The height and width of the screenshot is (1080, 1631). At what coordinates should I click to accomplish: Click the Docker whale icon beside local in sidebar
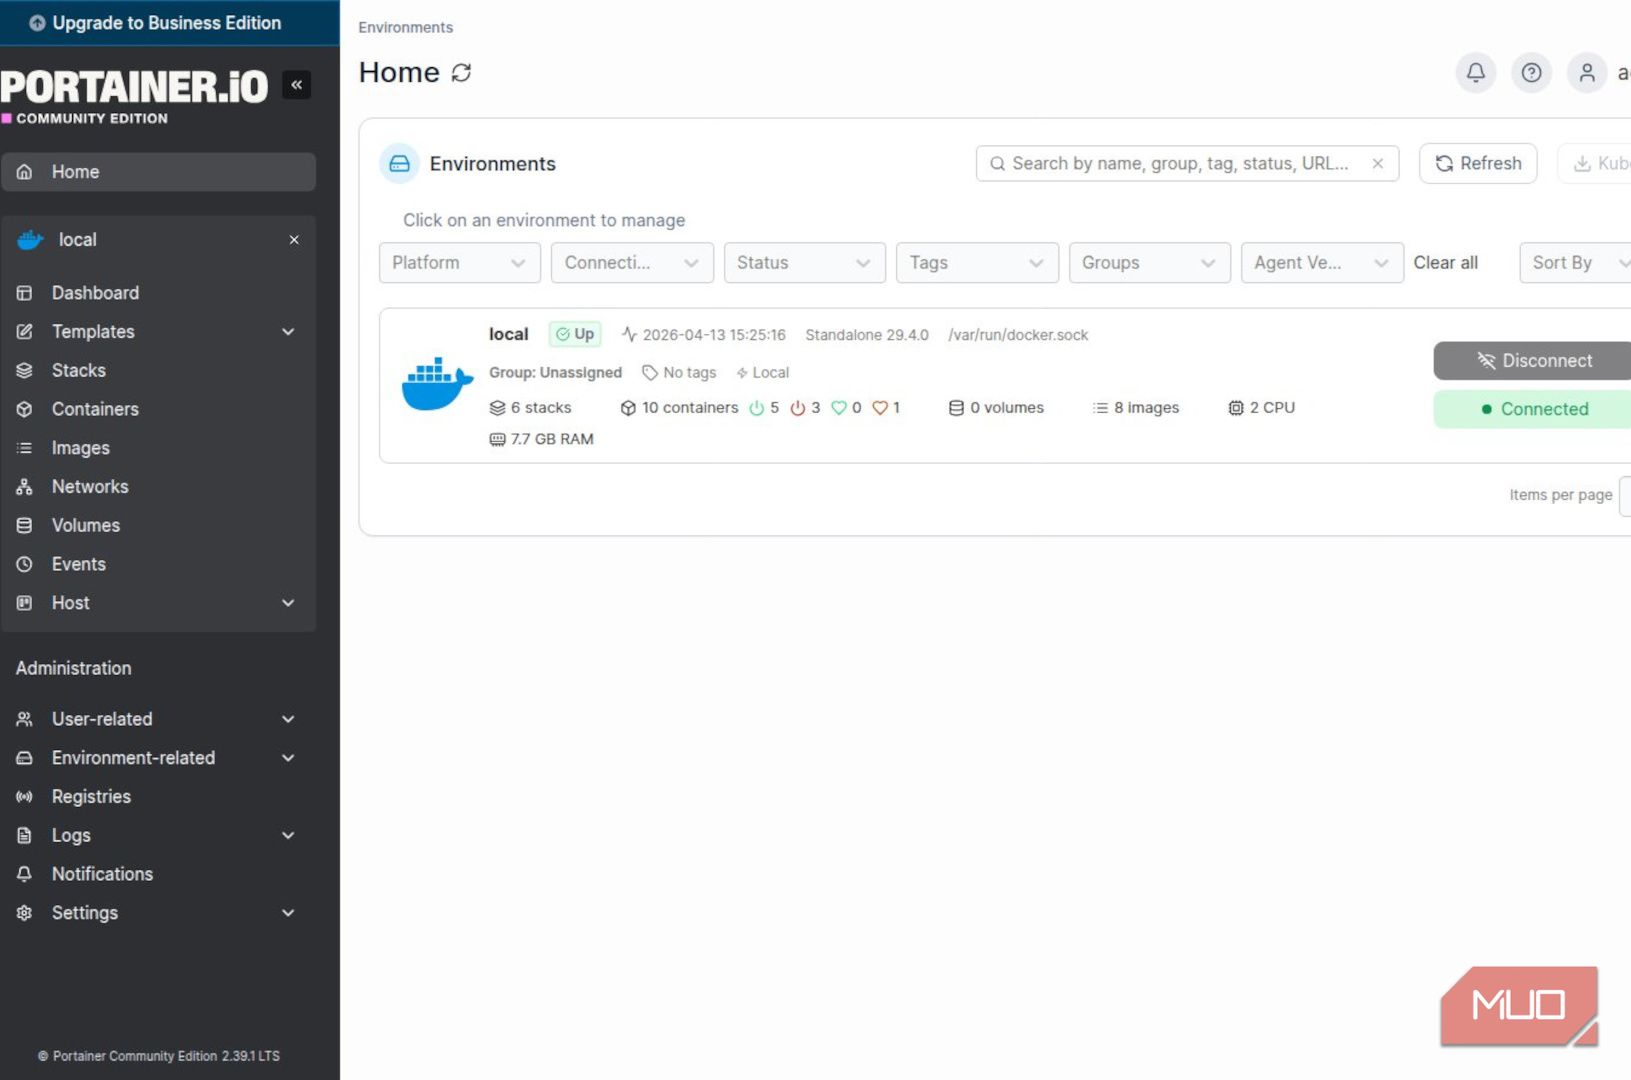31,240
